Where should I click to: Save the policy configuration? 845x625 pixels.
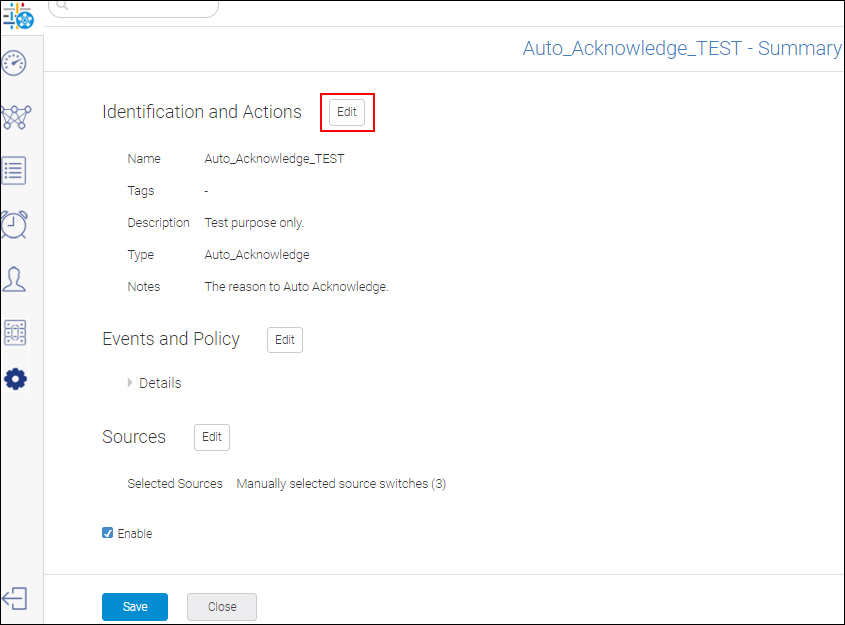pyautogui.click(x=135, y=607)
